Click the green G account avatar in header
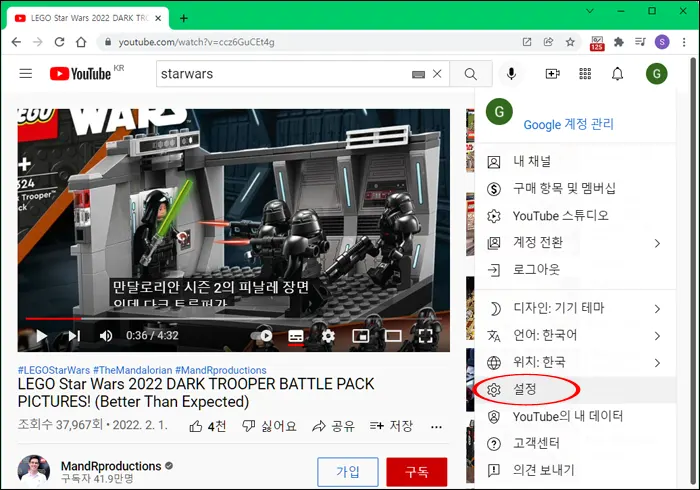The height and width of the screenshot is (490, 700). tap(657, 74)
